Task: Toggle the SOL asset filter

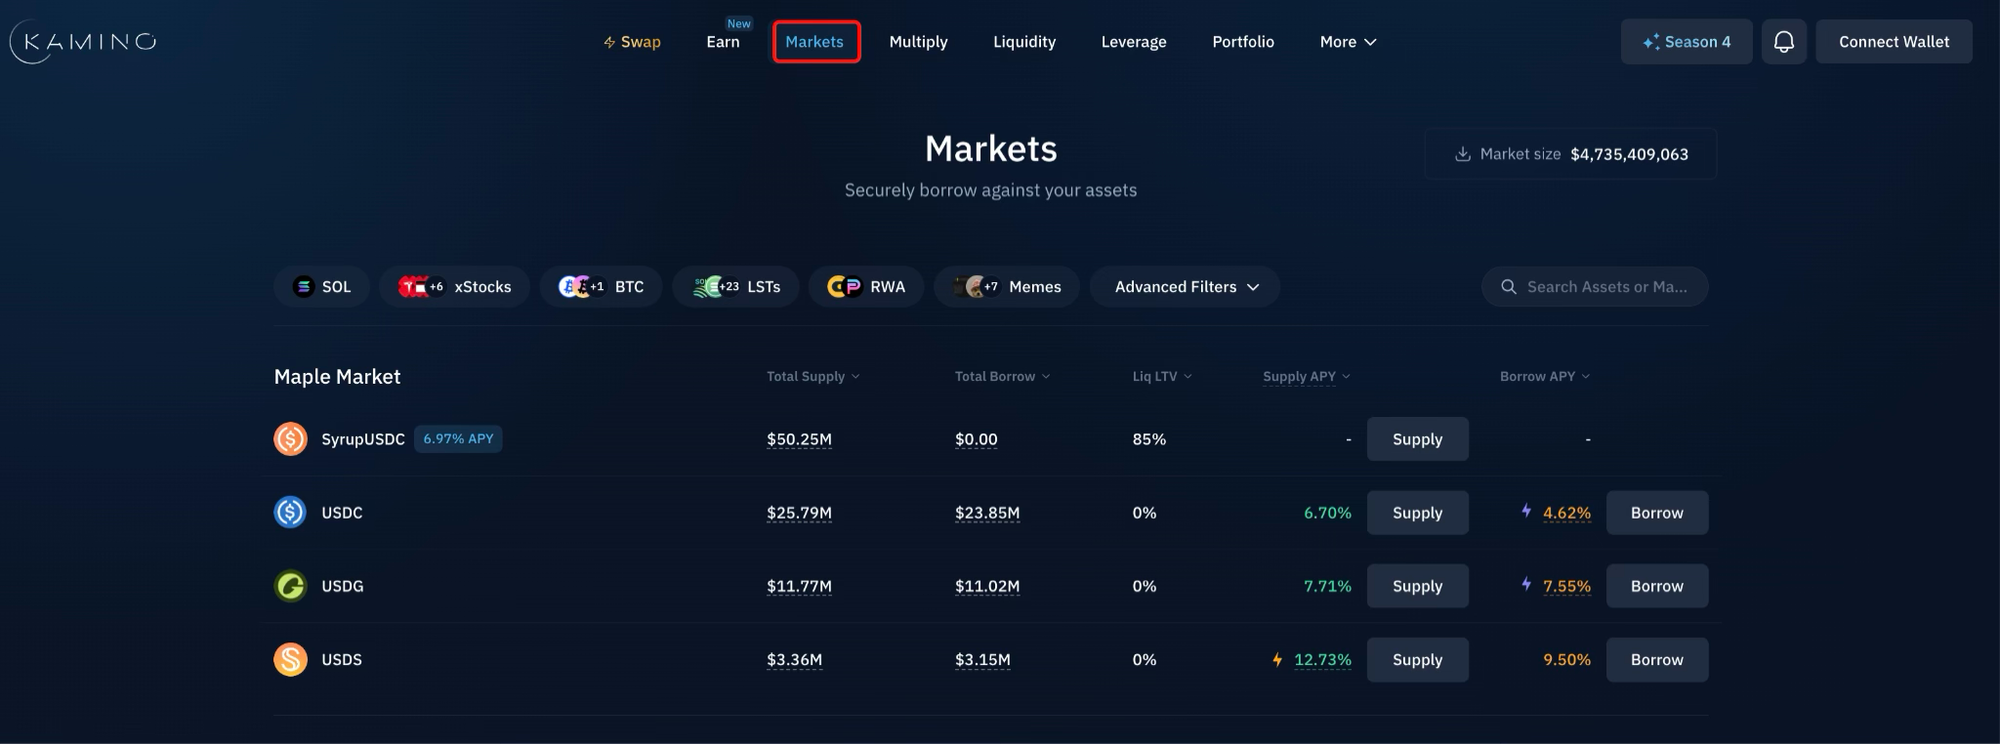Action: (321, 287)
